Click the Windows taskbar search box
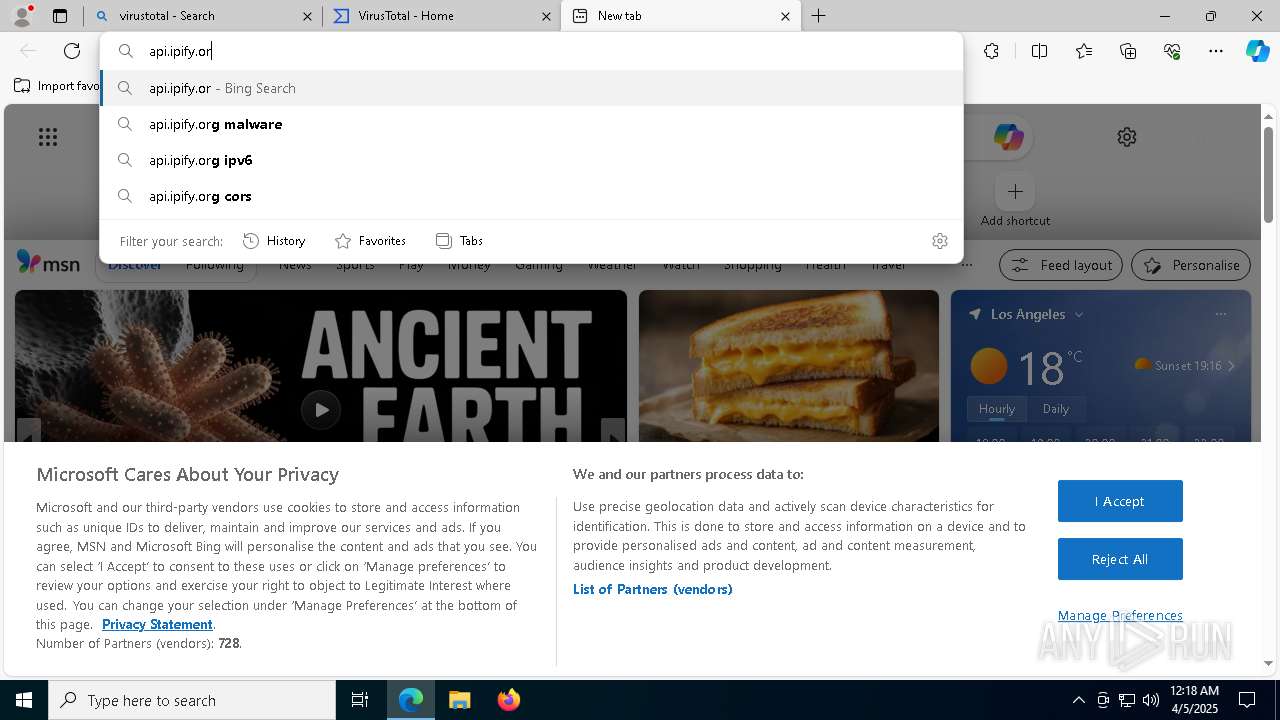The height and width of the screenshot is (720, 1280). (x=192, y=700)
